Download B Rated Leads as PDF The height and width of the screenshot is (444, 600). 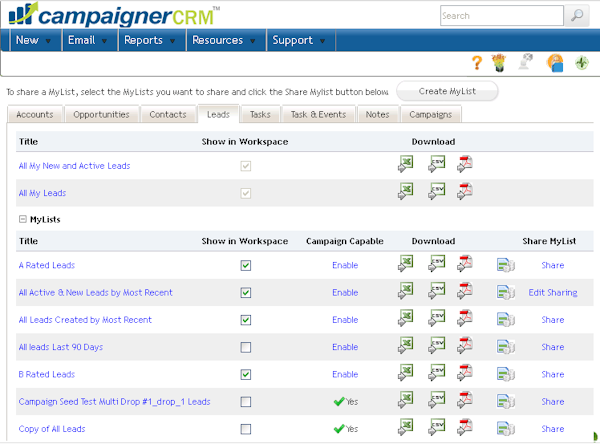pyautogui.click(x=464, y=374)
